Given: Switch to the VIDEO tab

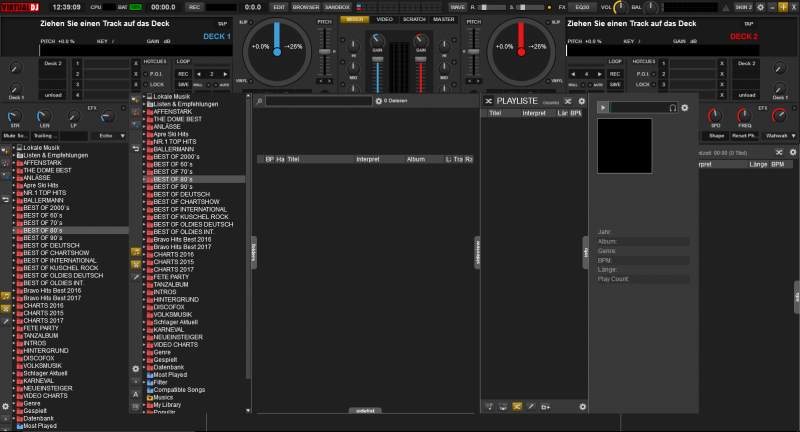Looking at the screenshot, I should pyautogui.click(x=384, y=19).
